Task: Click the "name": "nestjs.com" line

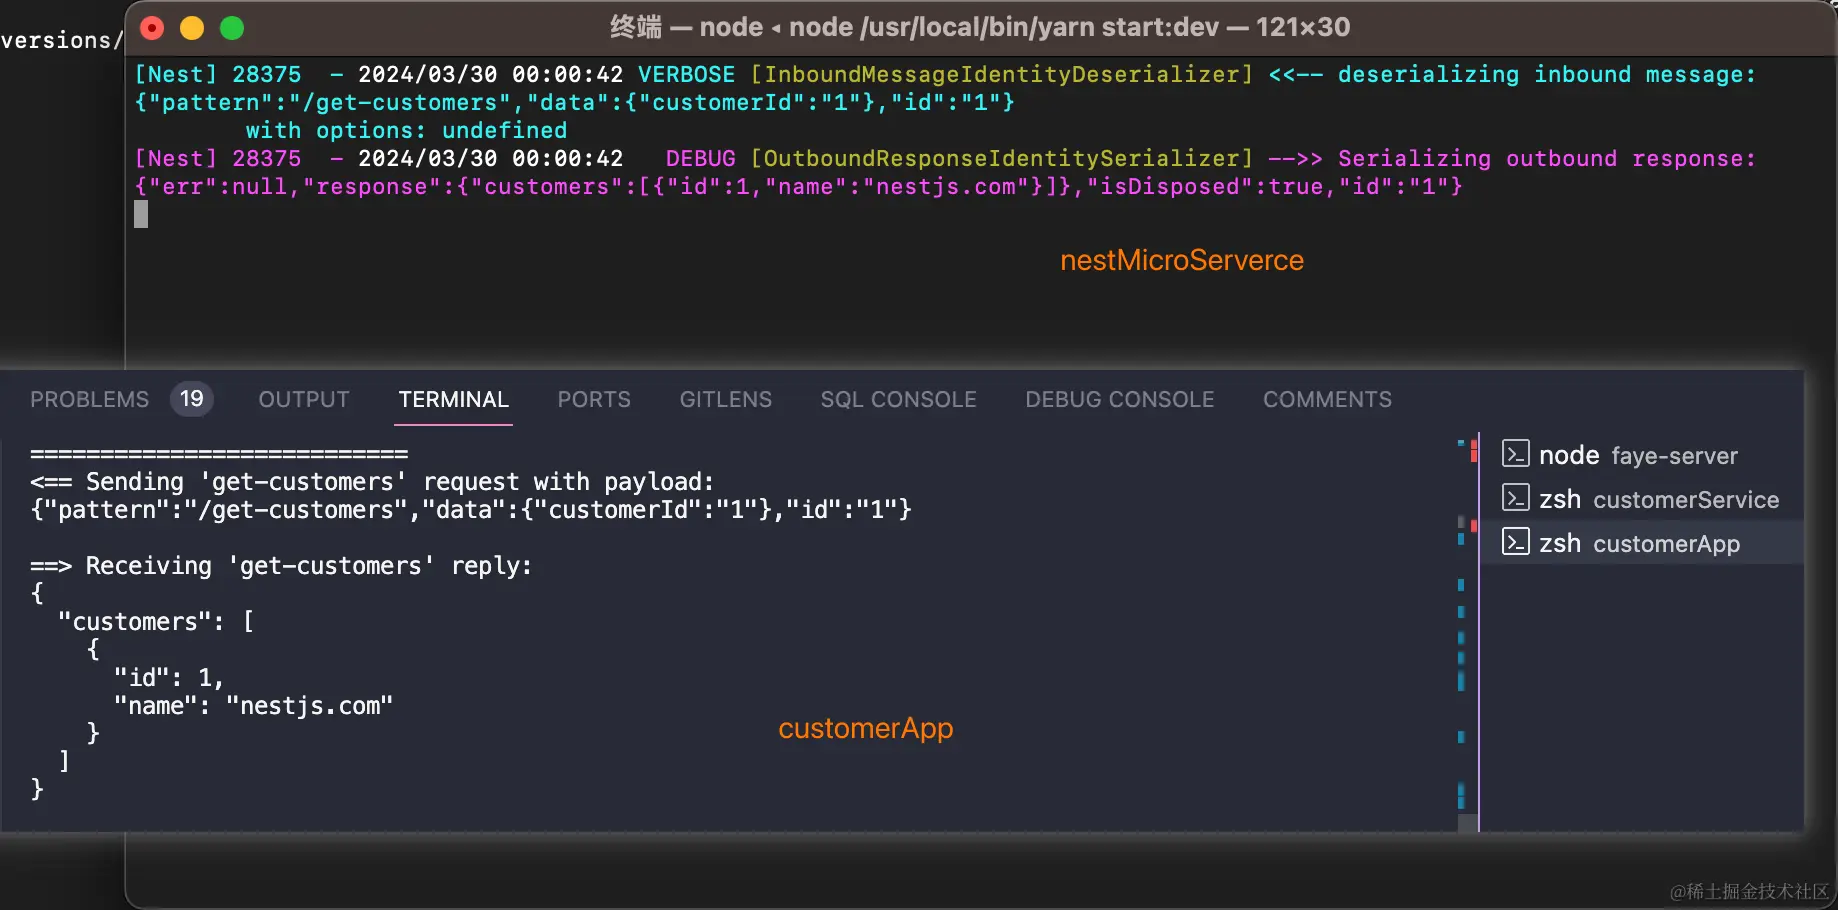Action: point(253,706)
